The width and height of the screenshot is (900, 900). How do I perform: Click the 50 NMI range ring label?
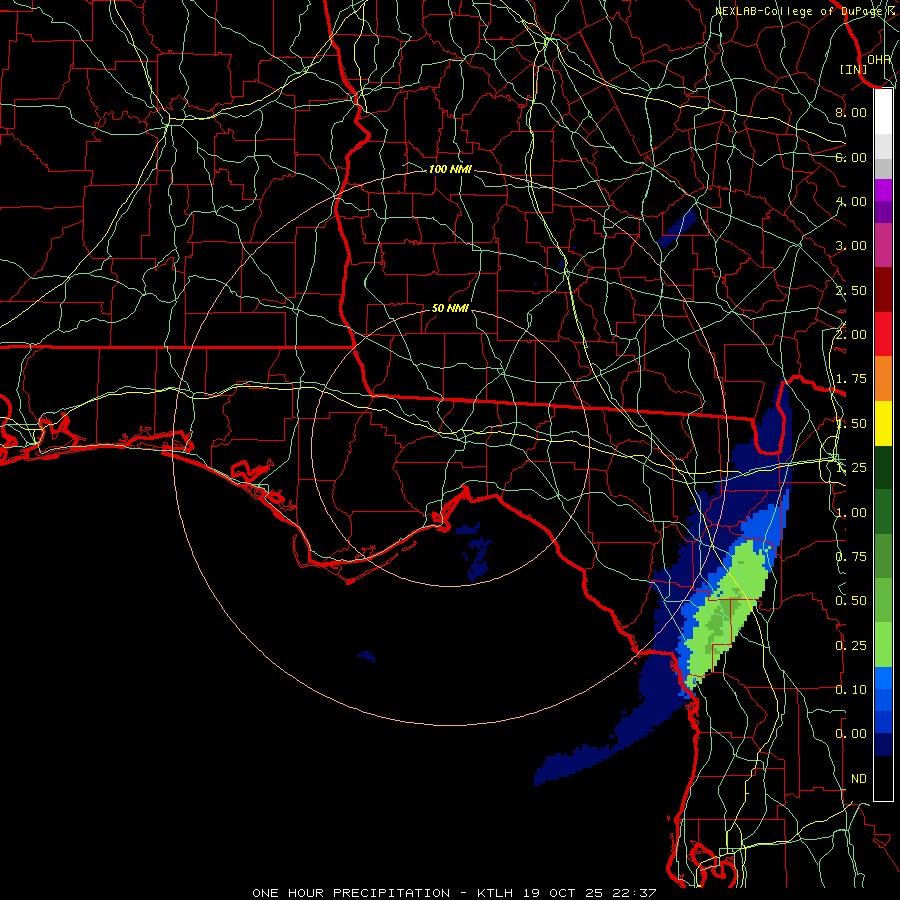point(450,308)
